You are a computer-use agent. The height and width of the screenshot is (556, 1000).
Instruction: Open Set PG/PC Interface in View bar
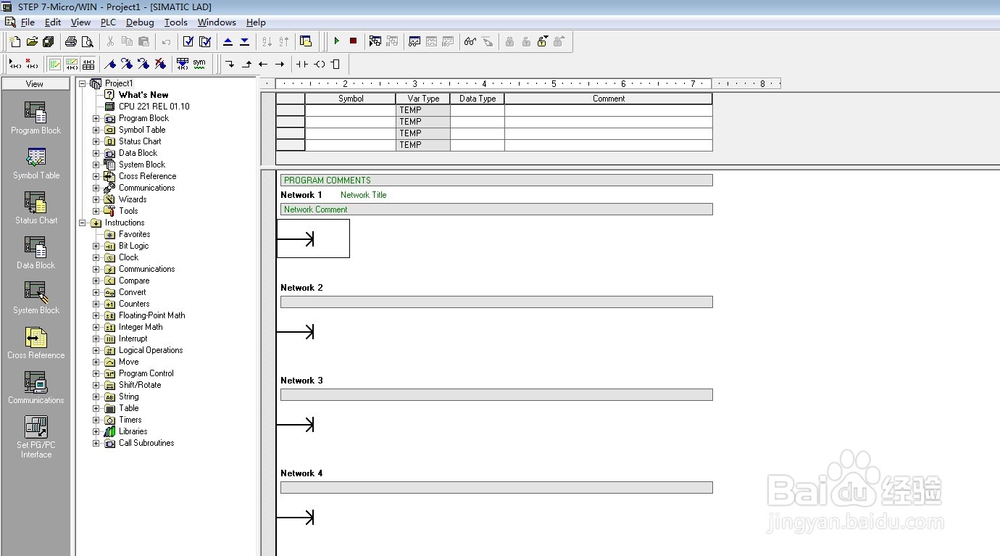(x=36, y=437)
